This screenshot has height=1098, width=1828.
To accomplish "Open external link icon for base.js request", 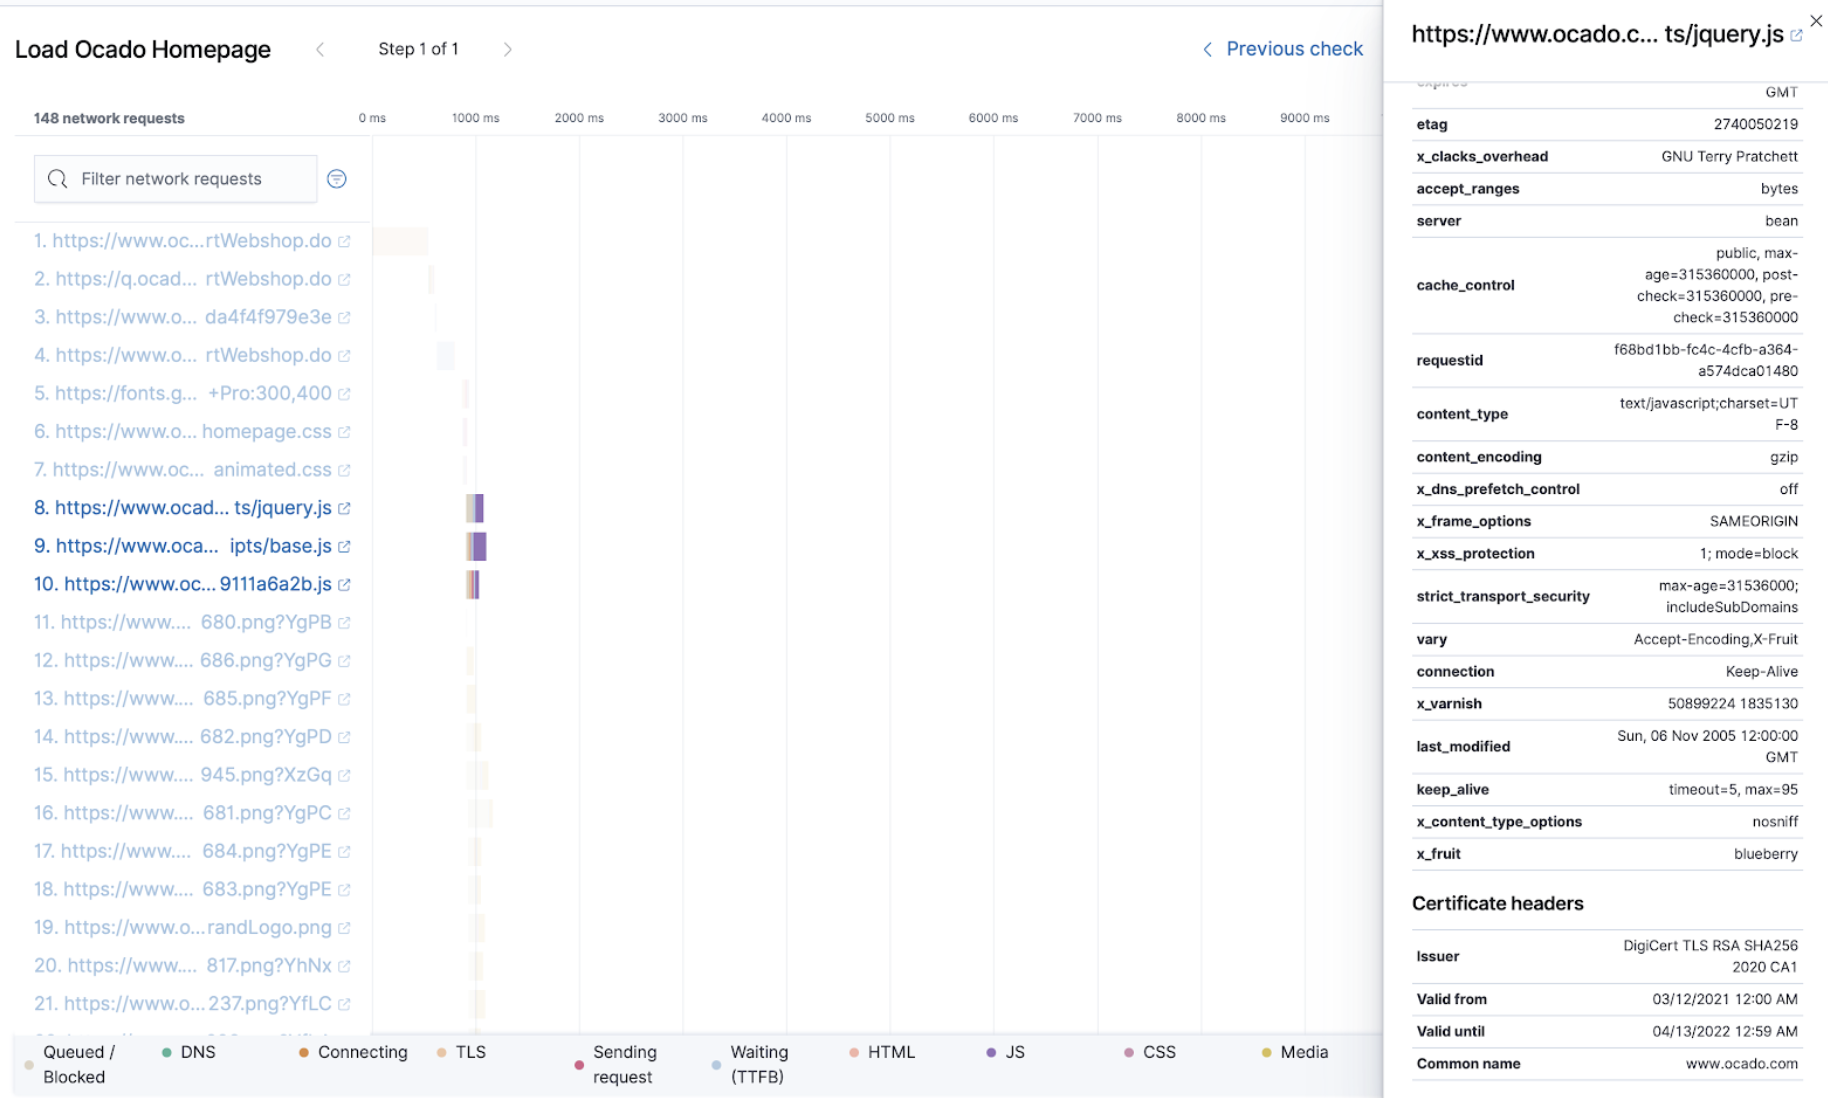I will 344,547.
